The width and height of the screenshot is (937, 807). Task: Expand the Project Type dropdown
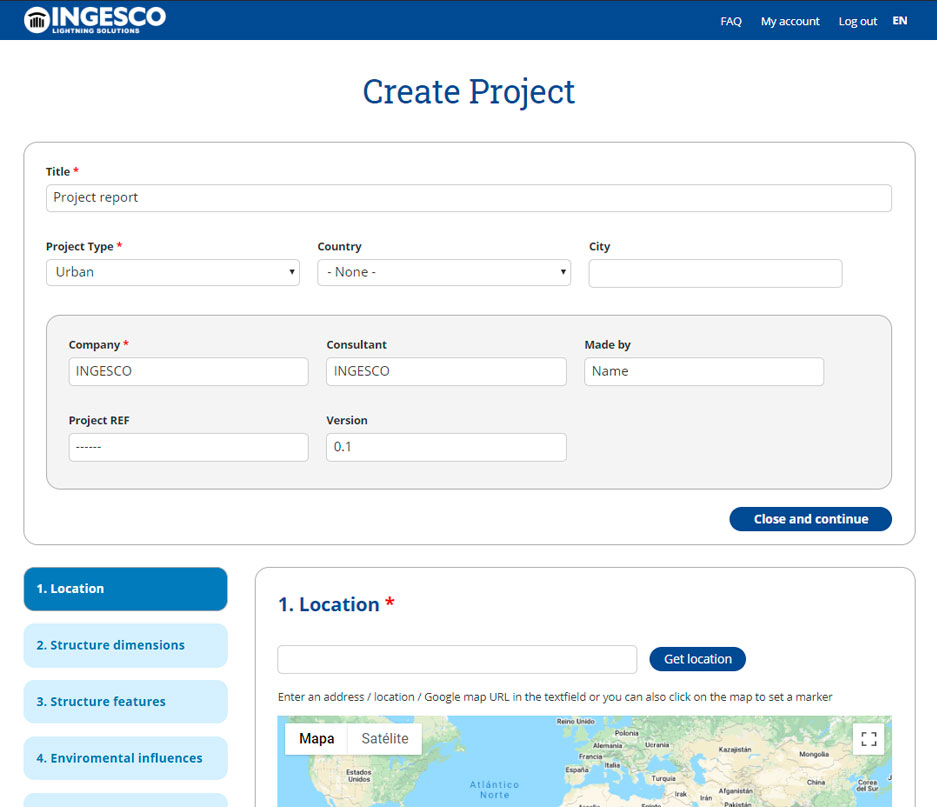click(172, 272)
